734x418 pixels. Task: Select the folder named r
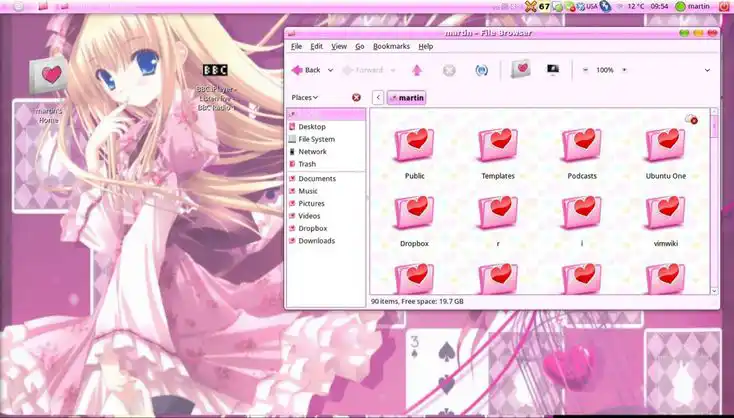tap(498, 213)
